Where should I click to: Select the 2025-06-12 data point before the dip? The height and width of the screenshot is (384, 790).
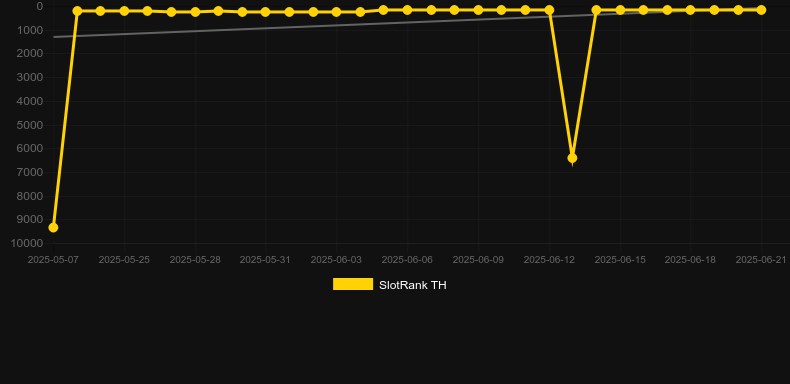point(549,10)
